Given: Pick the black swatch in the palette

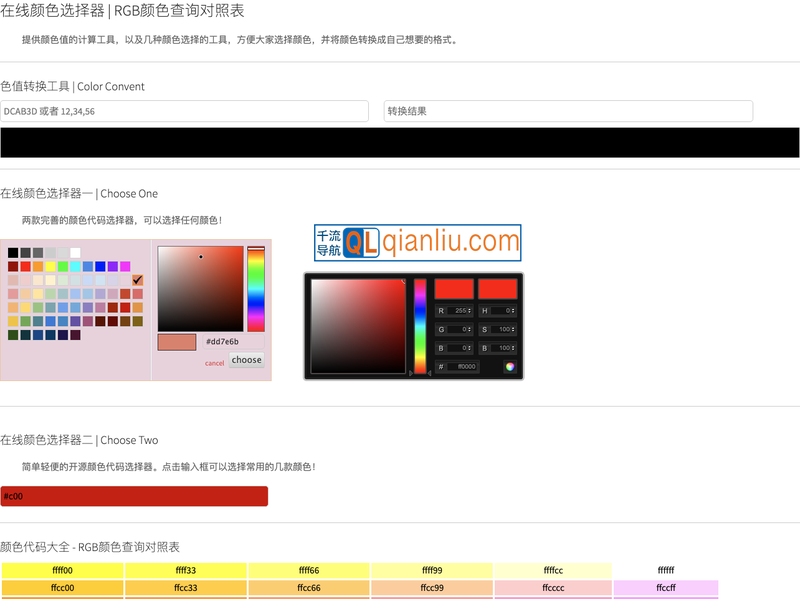Looking at the screenshot, I should pos(13,253).
